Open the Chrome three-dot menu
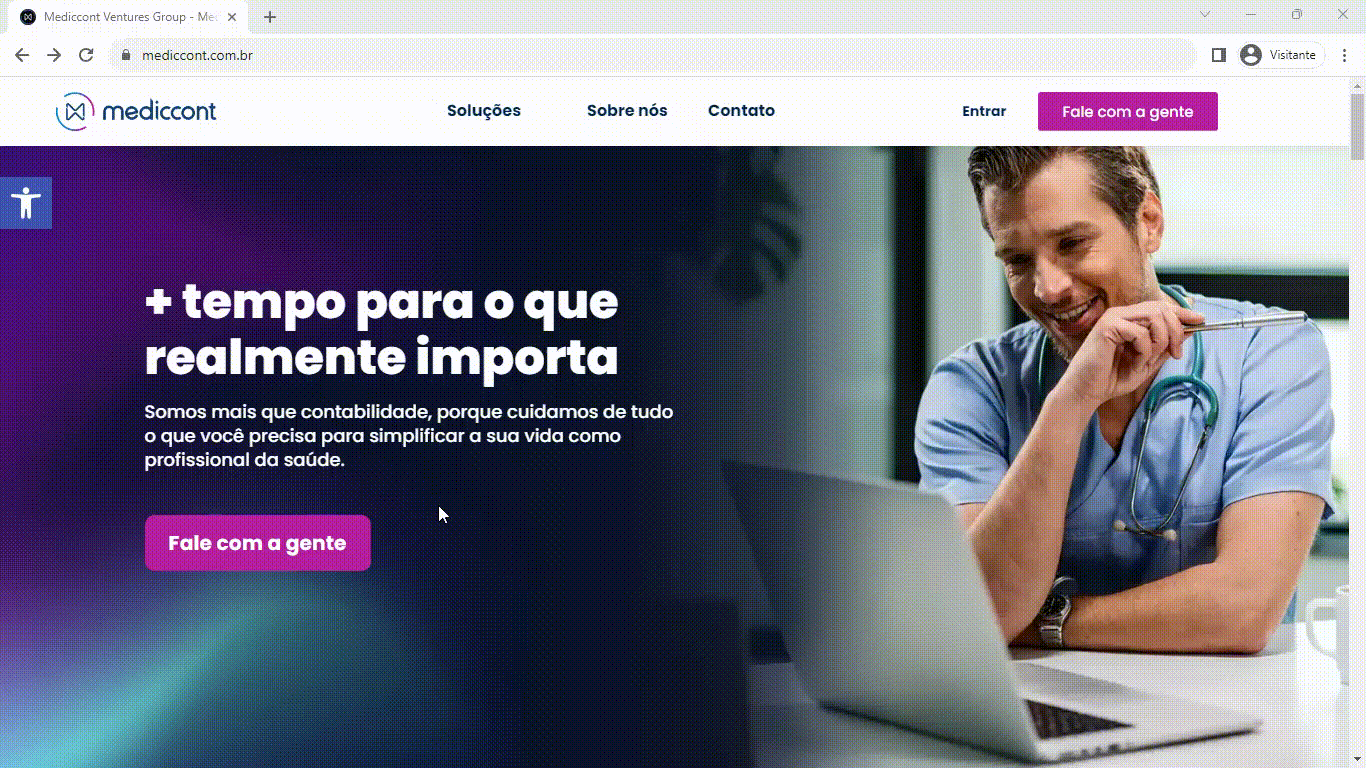 pyautogui.click(x=1345, y=55)
